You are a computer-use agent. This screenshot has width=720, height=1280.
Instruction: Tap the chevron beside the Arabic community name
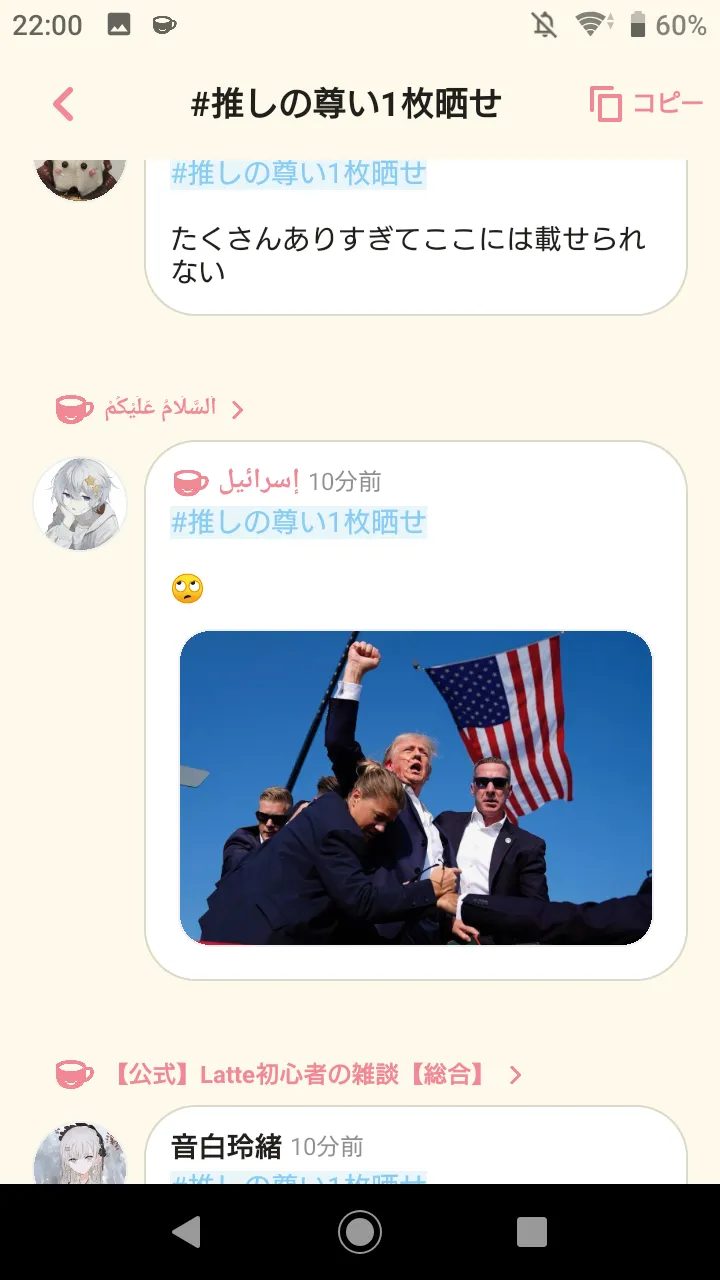pos(237,409)
